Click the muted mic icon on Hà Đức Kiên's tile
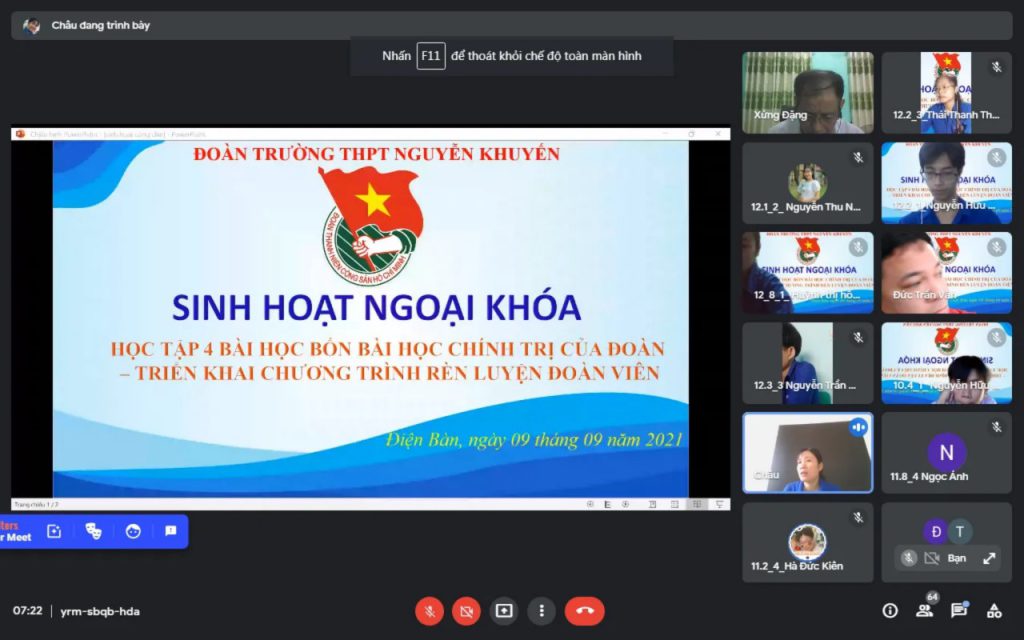 pyautogui.click(x=858, y=517)
